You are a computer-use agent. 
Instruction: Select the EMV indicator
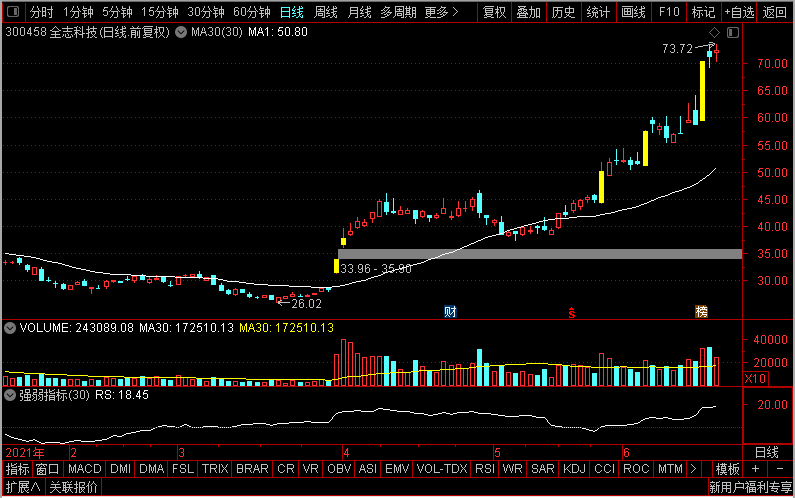(396, 469)
